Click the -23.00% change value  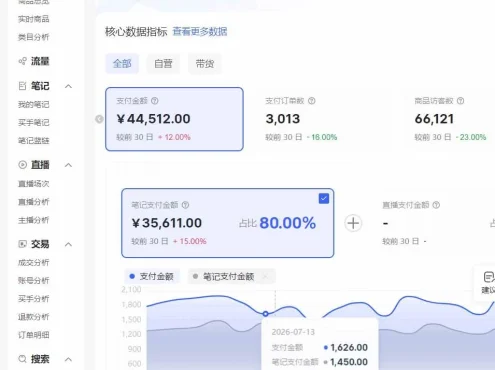click(x=471, y=137)
